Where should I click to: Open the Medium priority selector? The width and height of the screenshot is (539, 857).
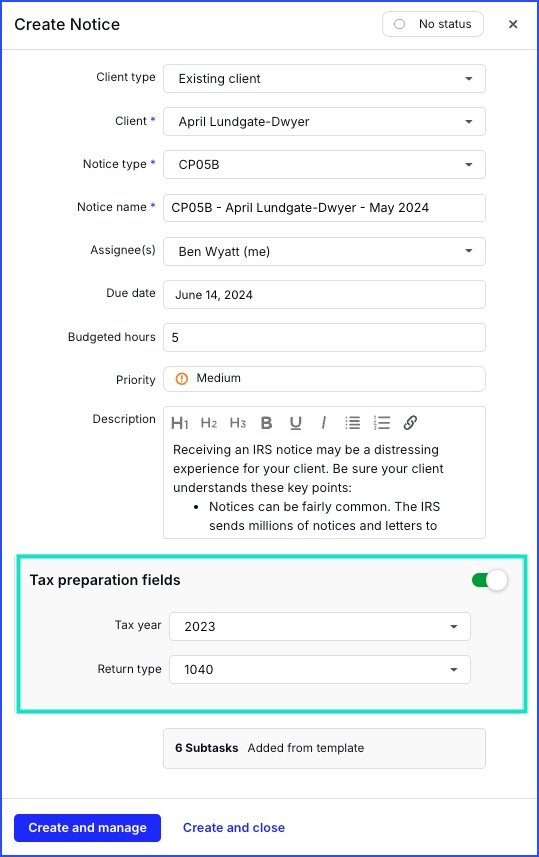[324, 379]
